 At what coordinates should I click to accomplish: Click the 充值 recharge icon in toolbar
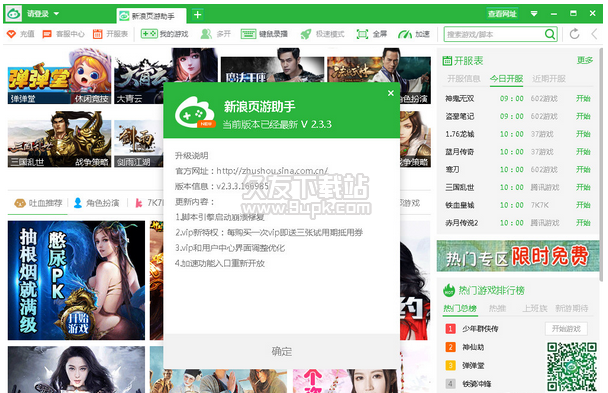11,34
